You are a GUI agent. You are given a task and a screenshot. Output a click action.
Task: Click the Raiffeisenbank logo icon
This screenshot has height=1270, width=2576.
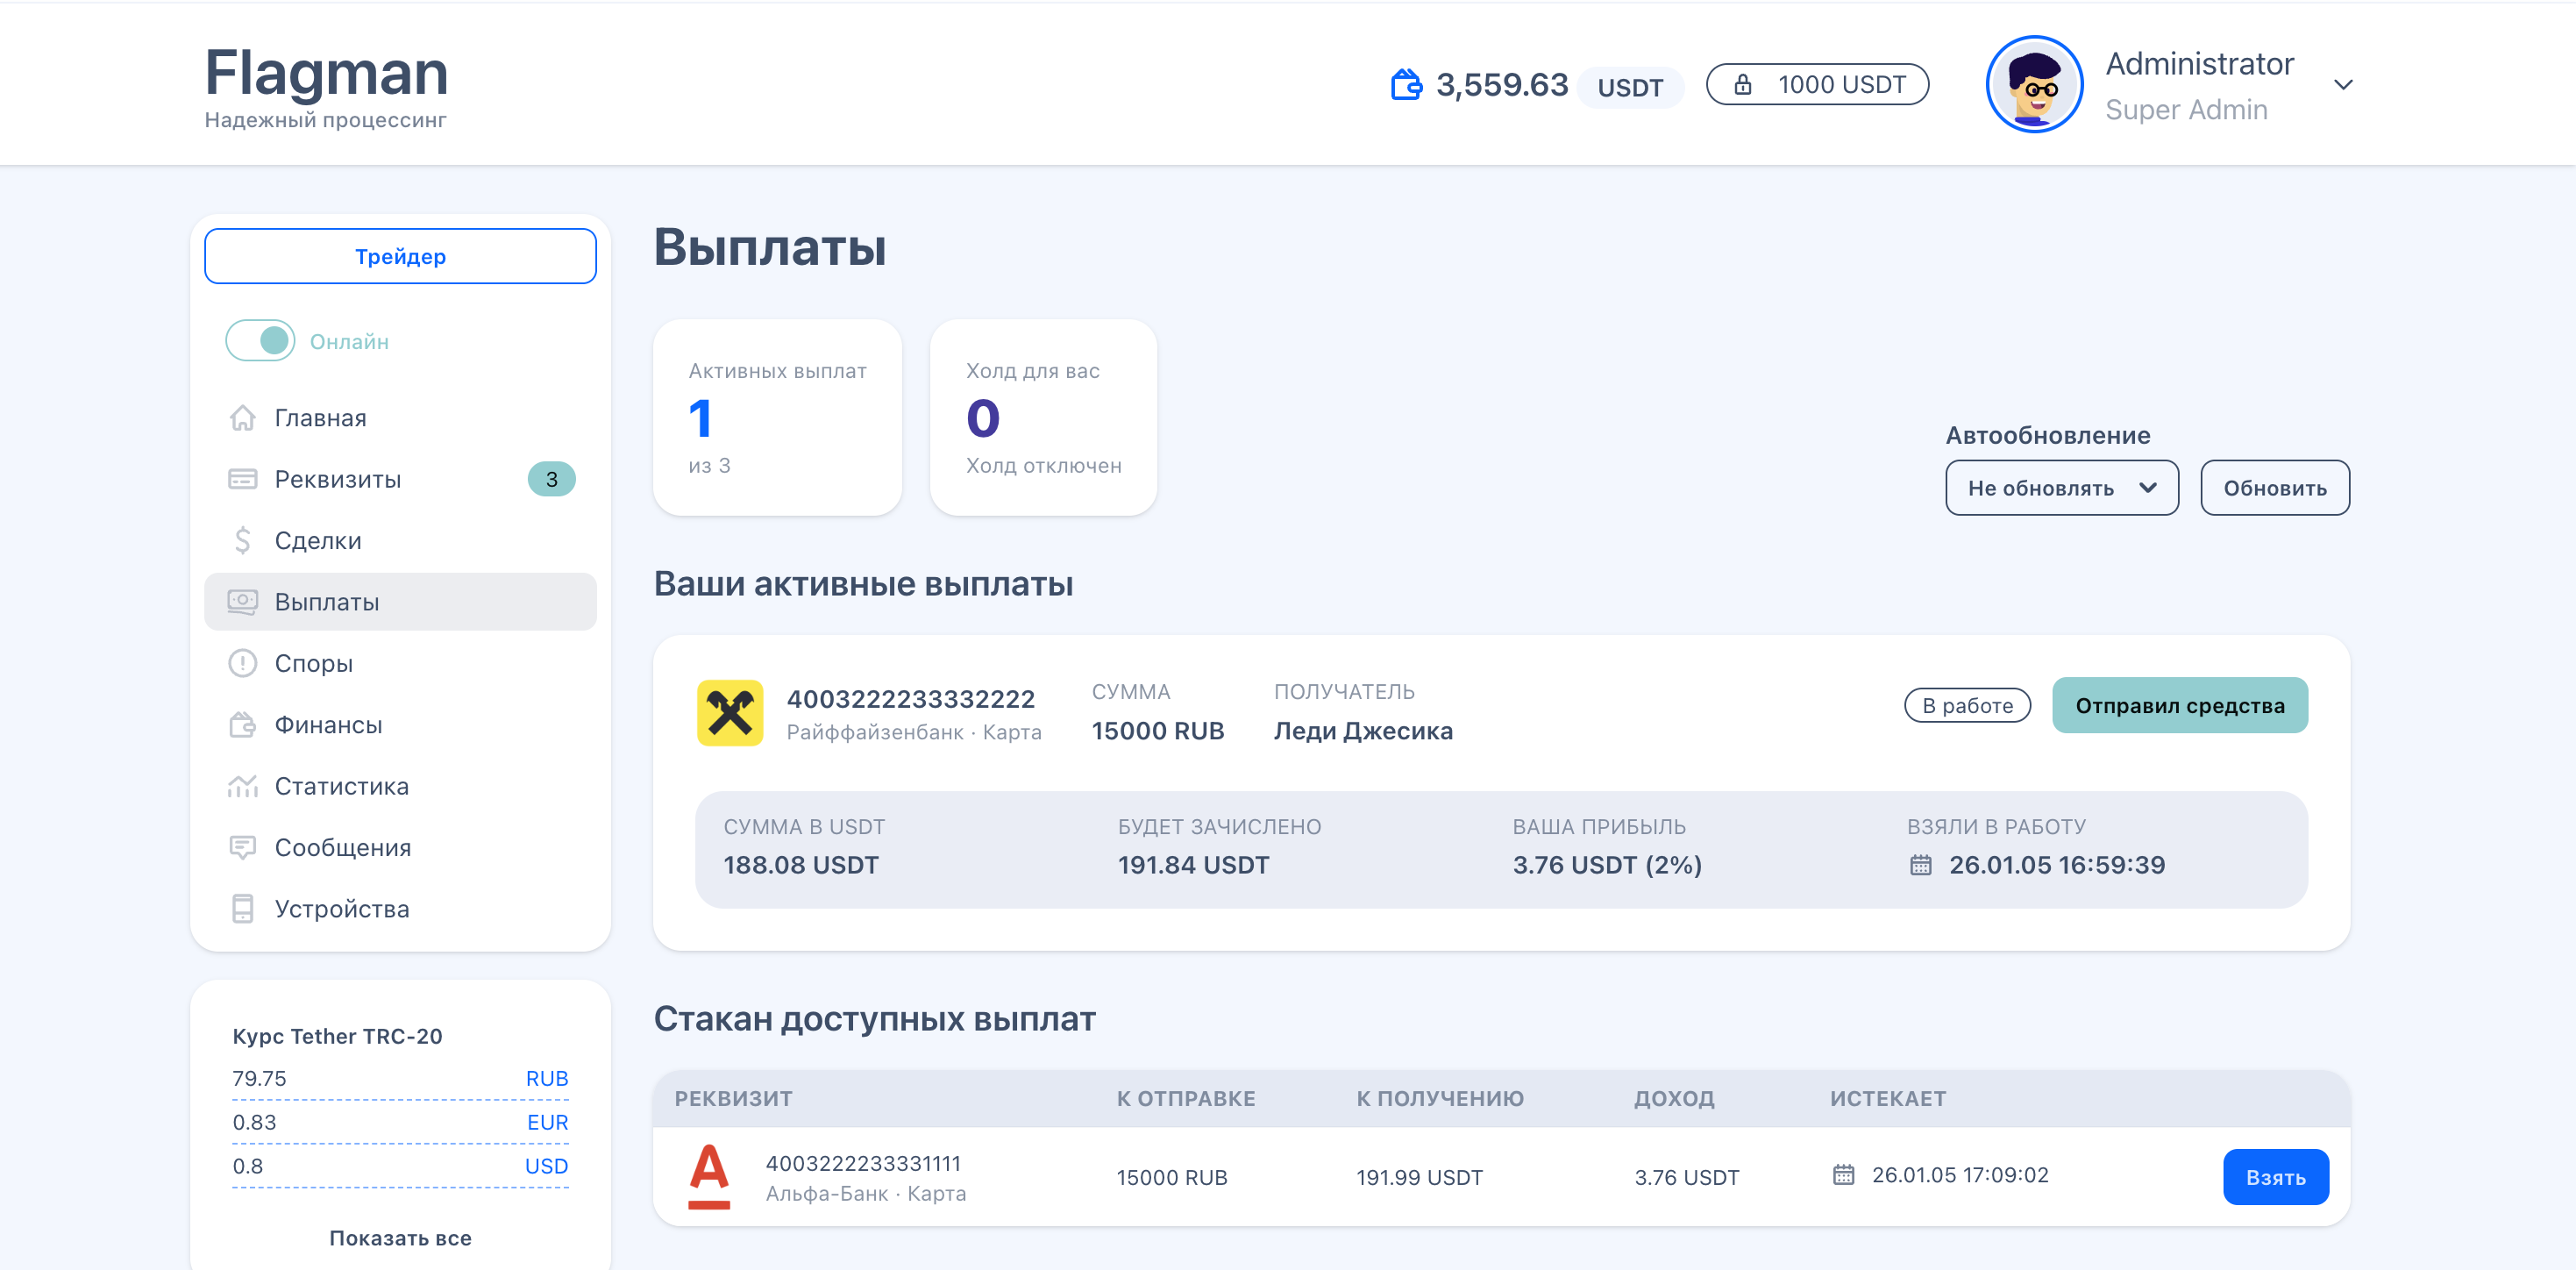(x=730, y=713)
